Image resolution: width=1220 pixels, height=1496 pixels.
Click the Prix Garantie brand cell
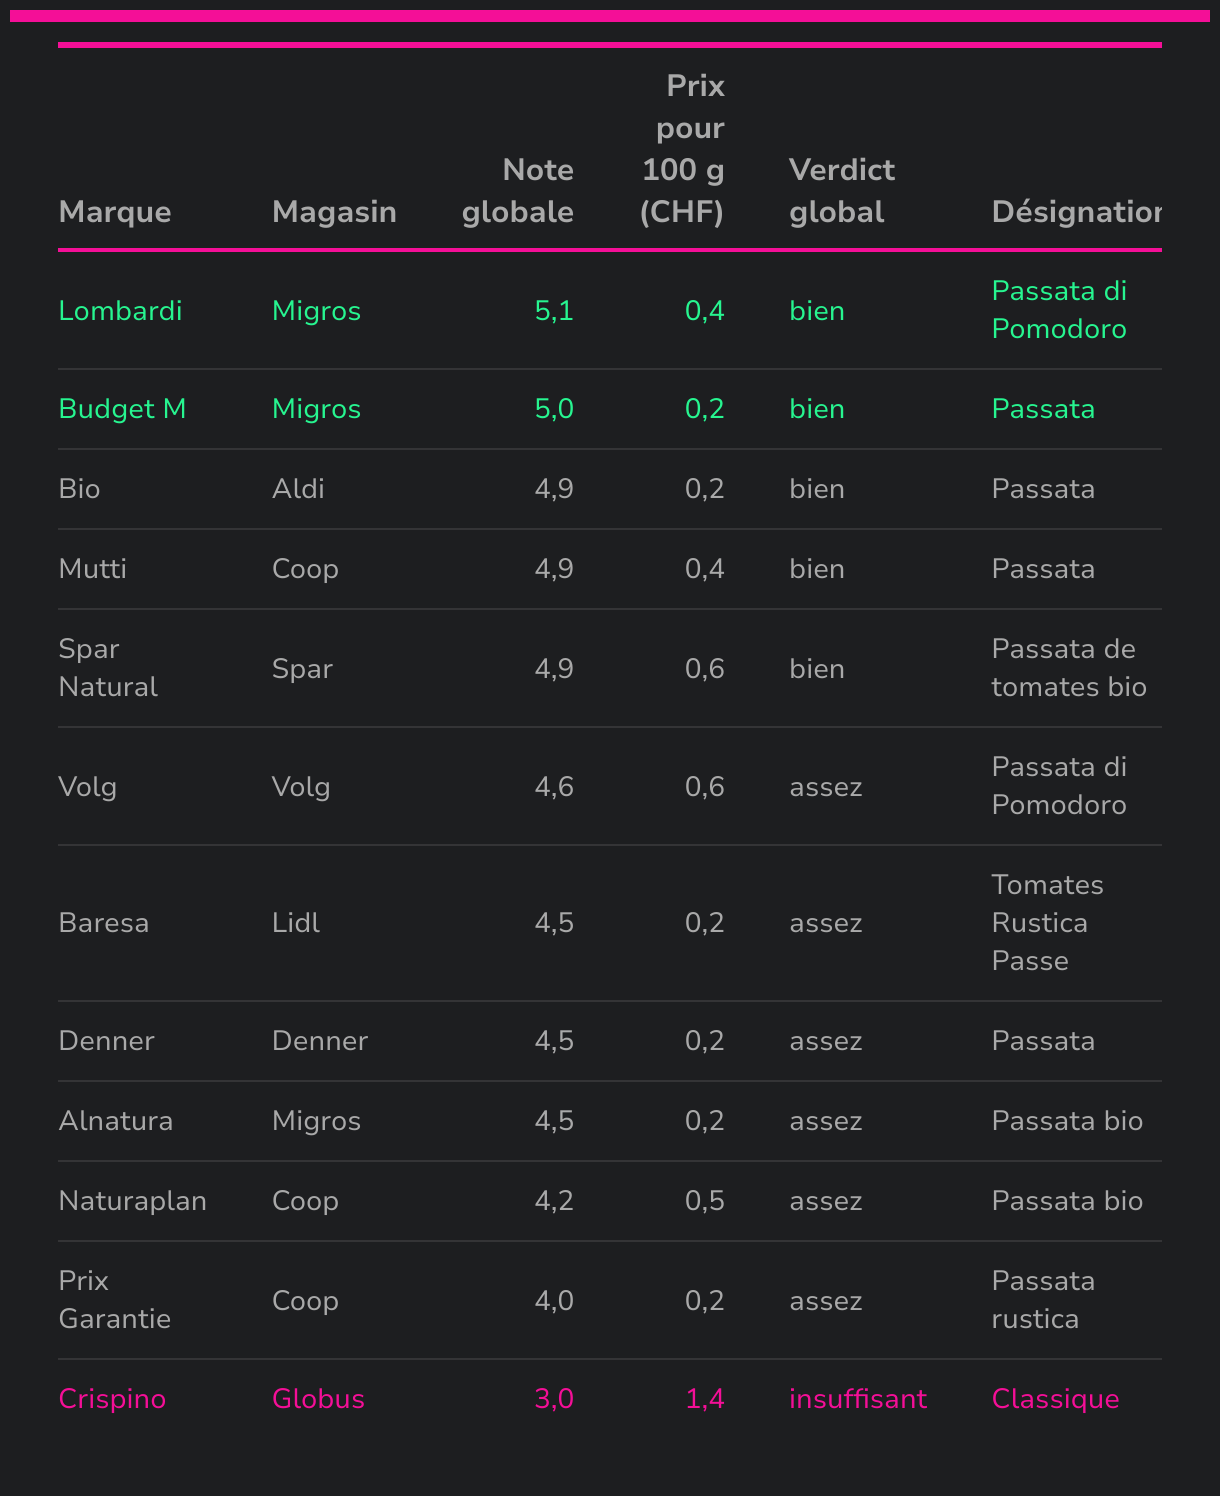click(x=115, y=1300)
